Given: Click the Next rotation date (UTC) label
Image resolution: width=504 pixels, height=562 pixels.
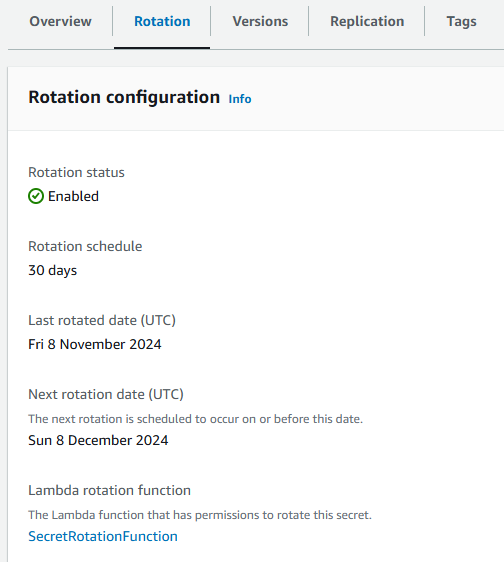Looking at the screenshot, I should coord(106,394).
